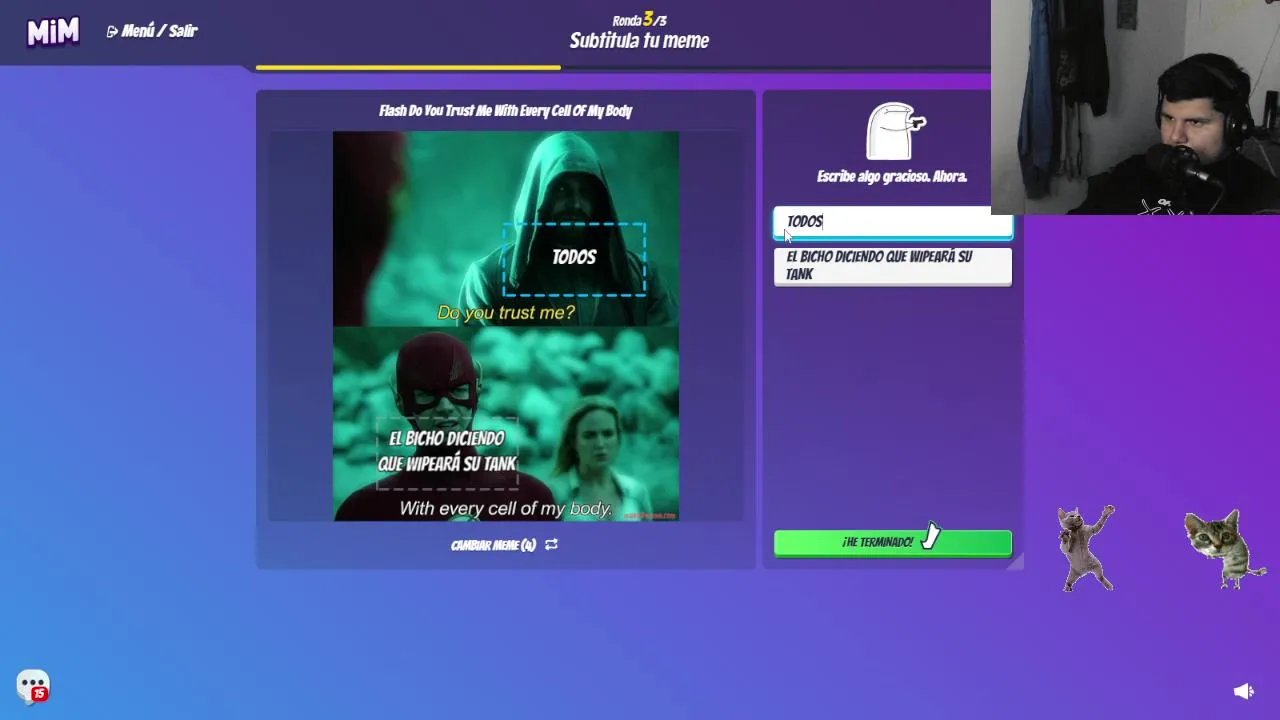Click the exit arrow icon beside Menú
This screenshot has height=720, width=1280.
(x=112, y=31)
